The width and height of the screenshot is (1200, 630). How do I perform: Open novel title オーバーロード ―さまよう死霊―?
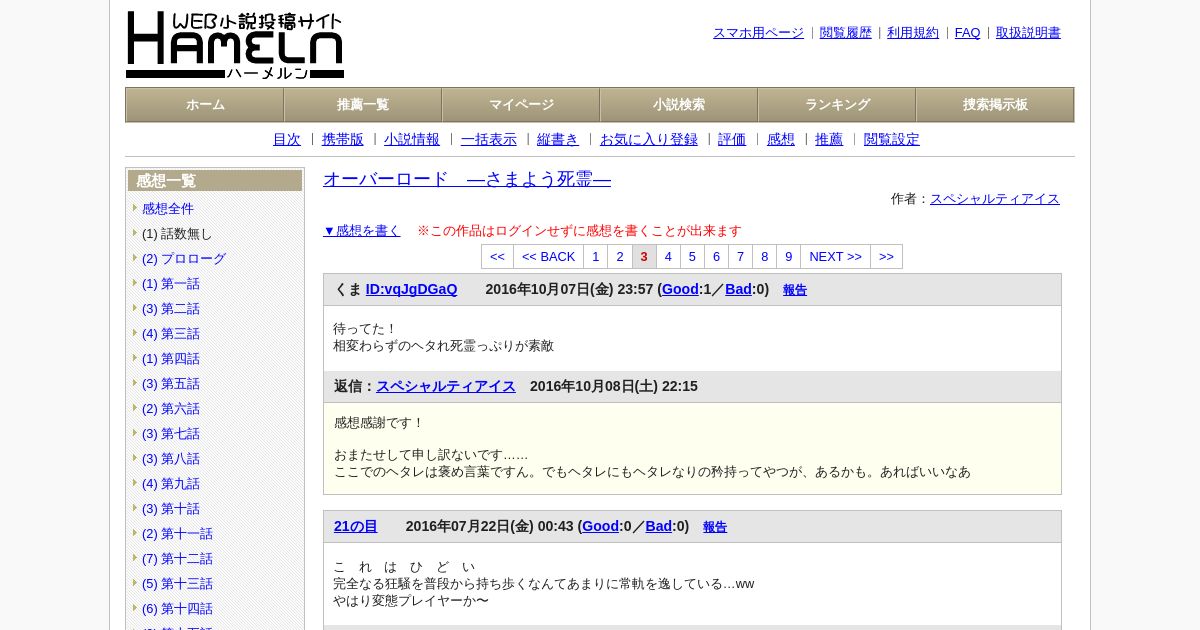(467, 180)
